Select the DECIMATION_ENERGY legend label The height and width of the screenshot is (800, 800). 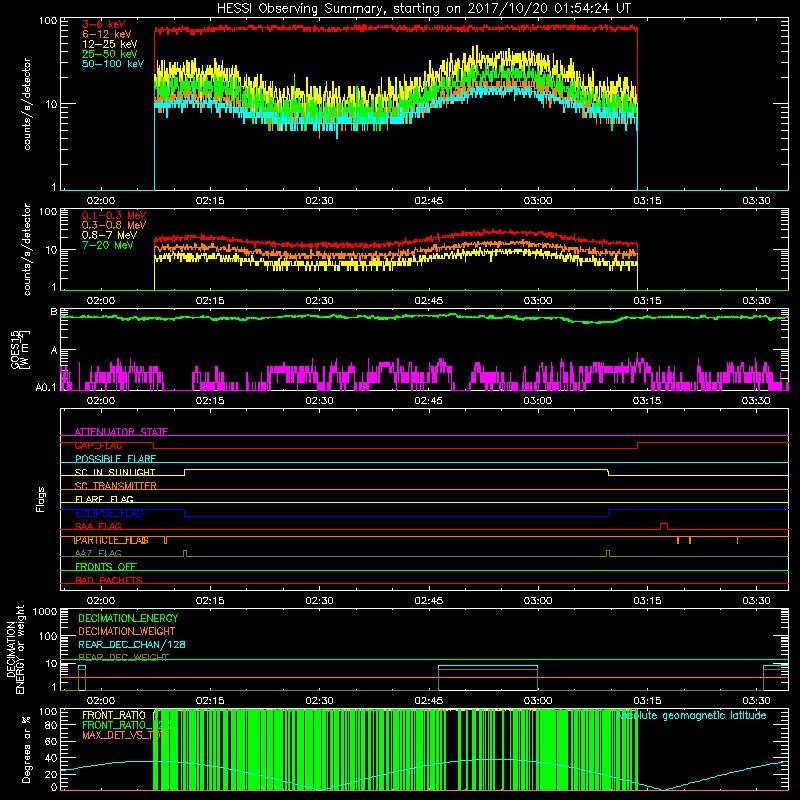128,618
